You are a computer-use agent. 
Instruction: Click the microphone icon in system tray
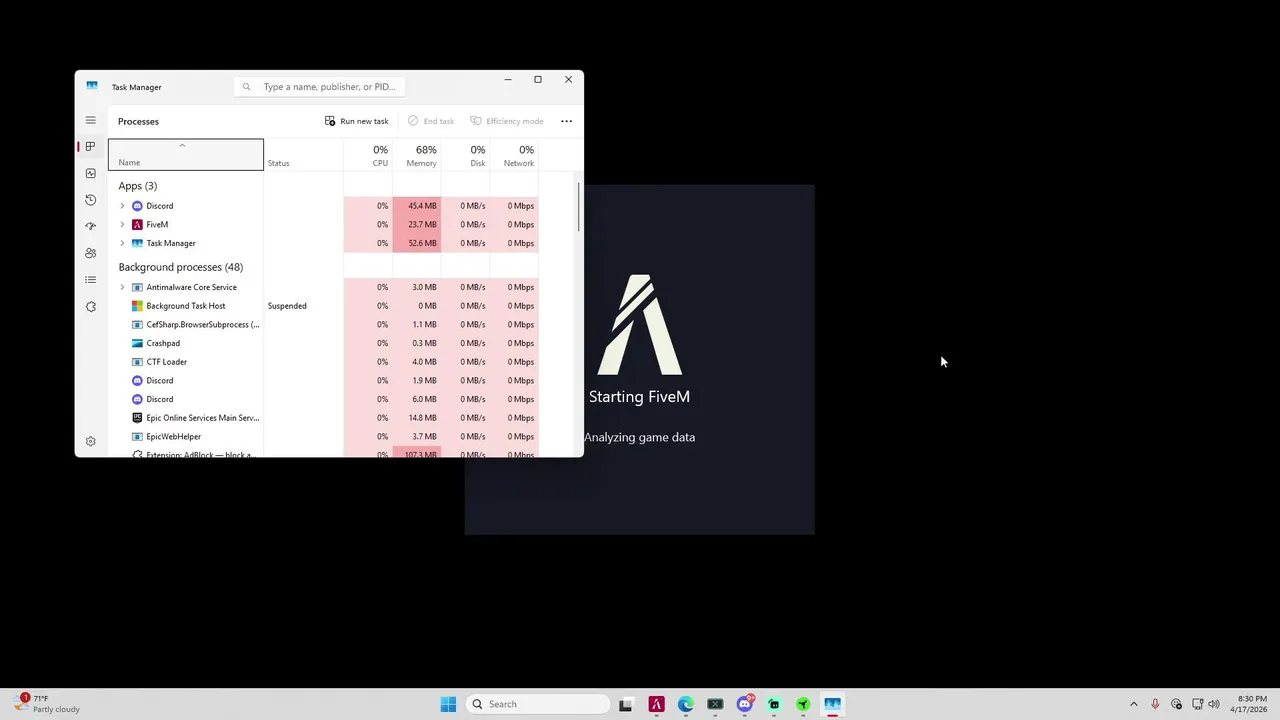coord(1155,704)
